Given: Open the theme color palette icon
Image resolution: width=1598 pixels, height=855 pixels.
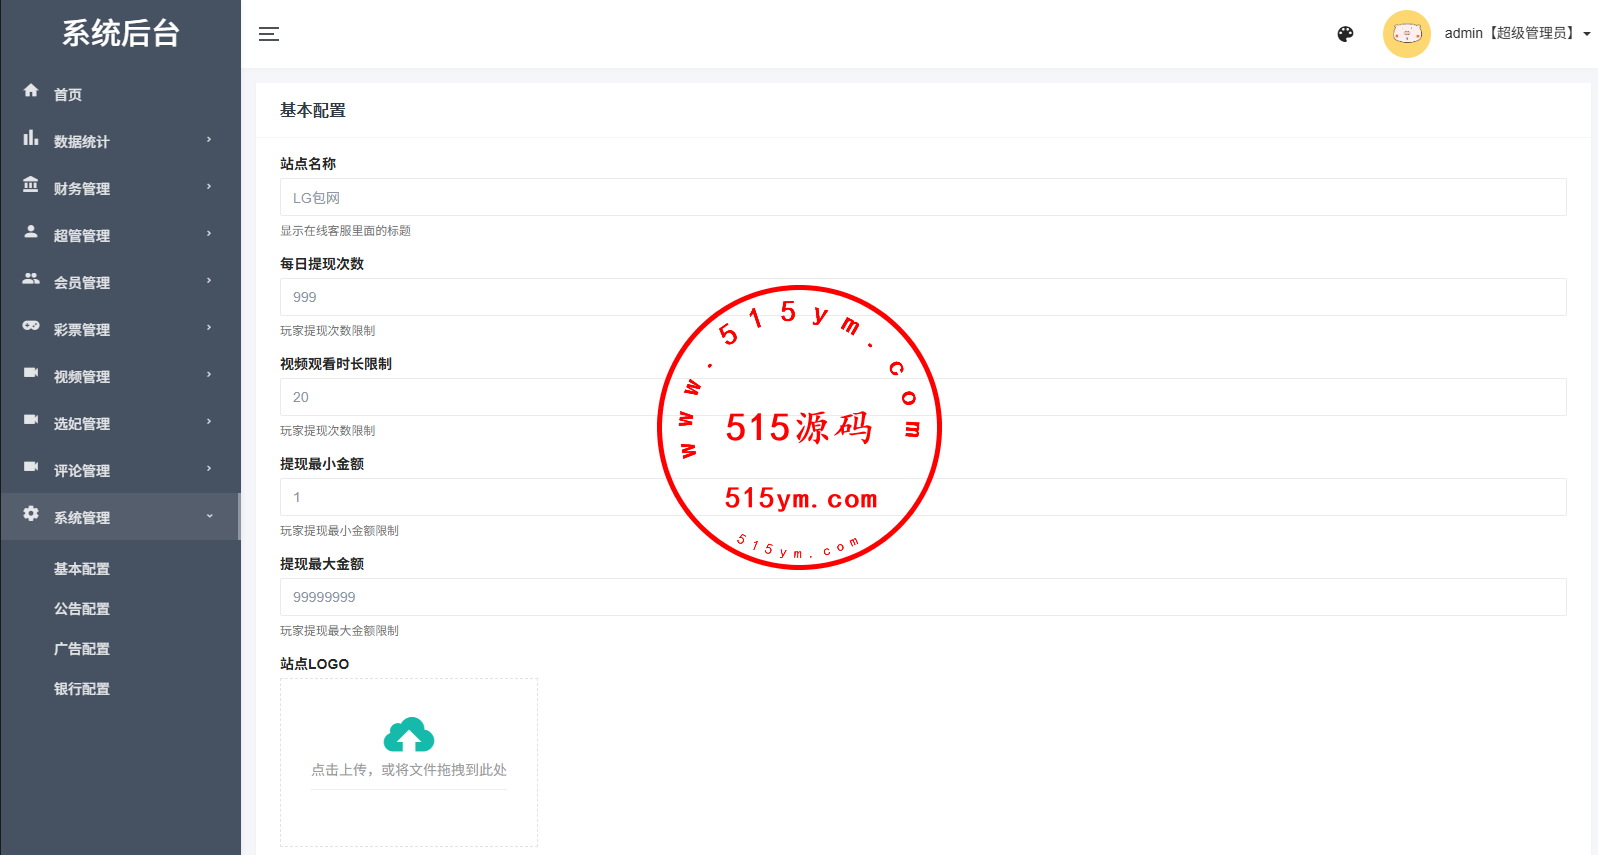Looking at the screenshot, I should pyautogui.click(x=1345, y=34).
